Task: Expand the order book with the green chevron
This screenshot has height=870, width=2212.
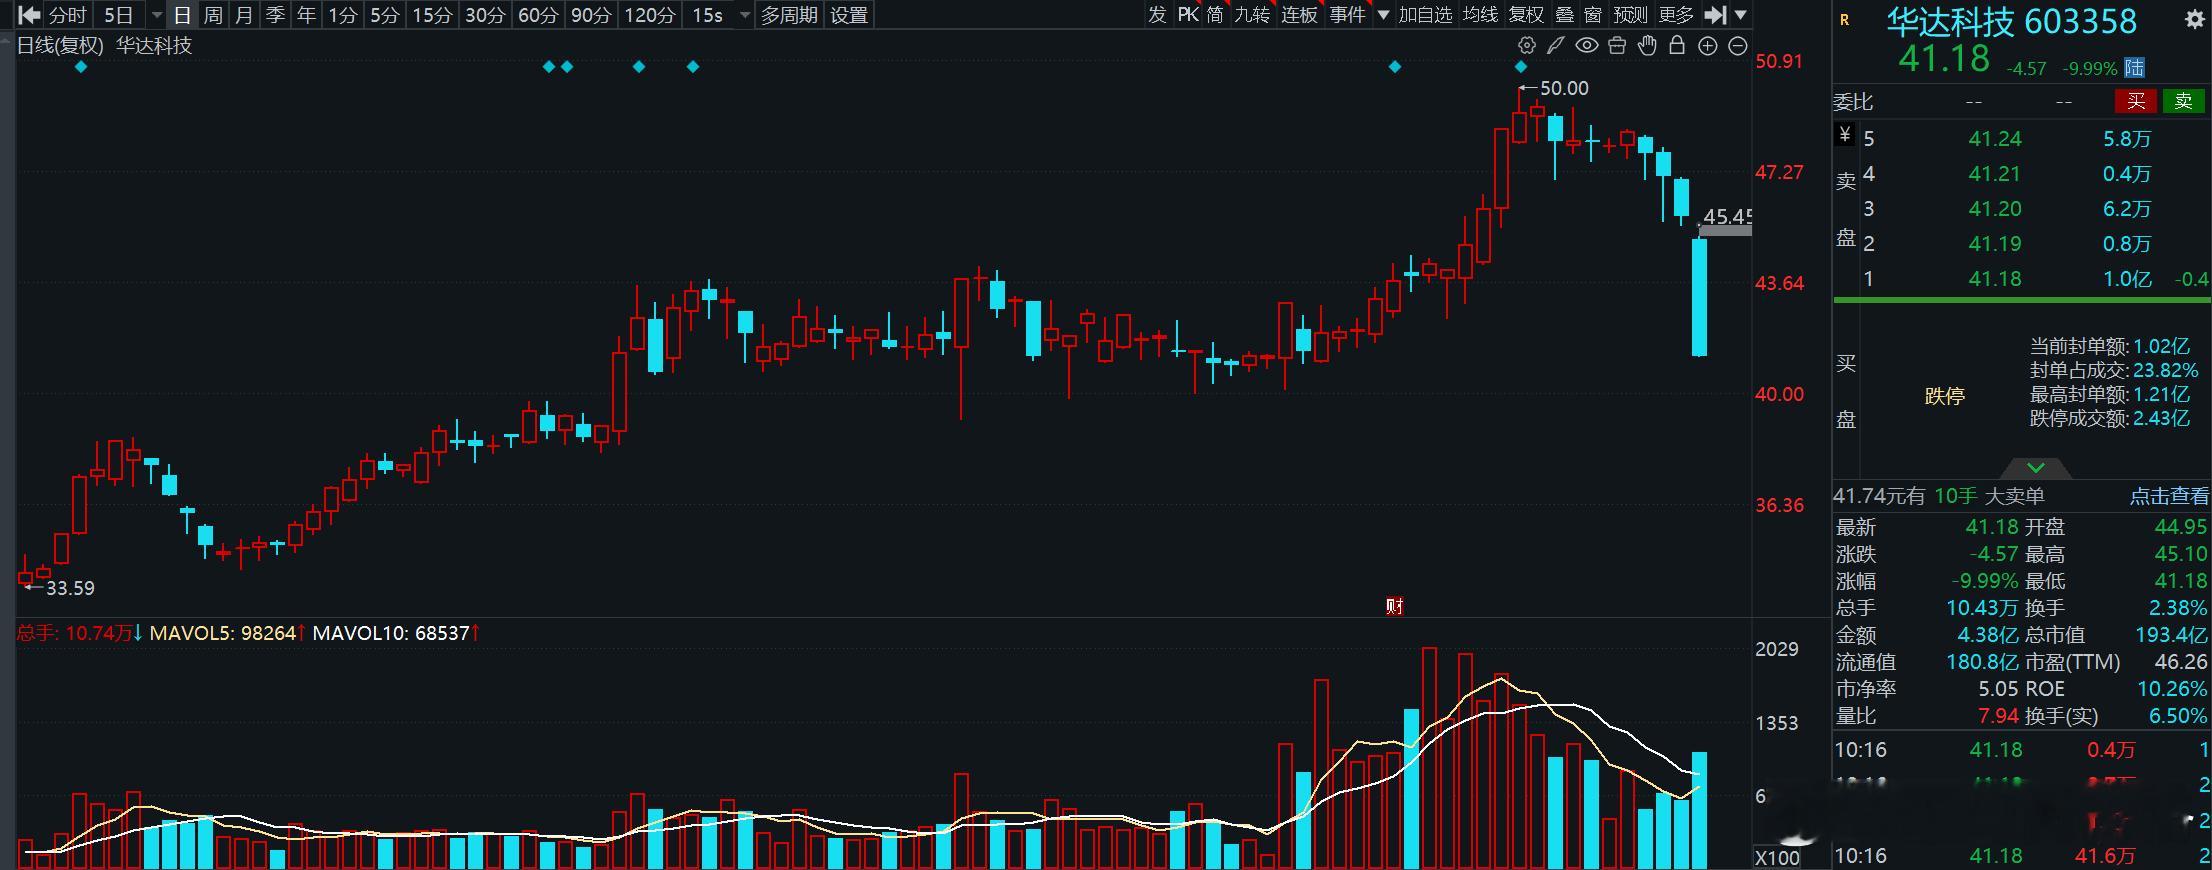Action: pyautogui.click(x=2035, y=468)
